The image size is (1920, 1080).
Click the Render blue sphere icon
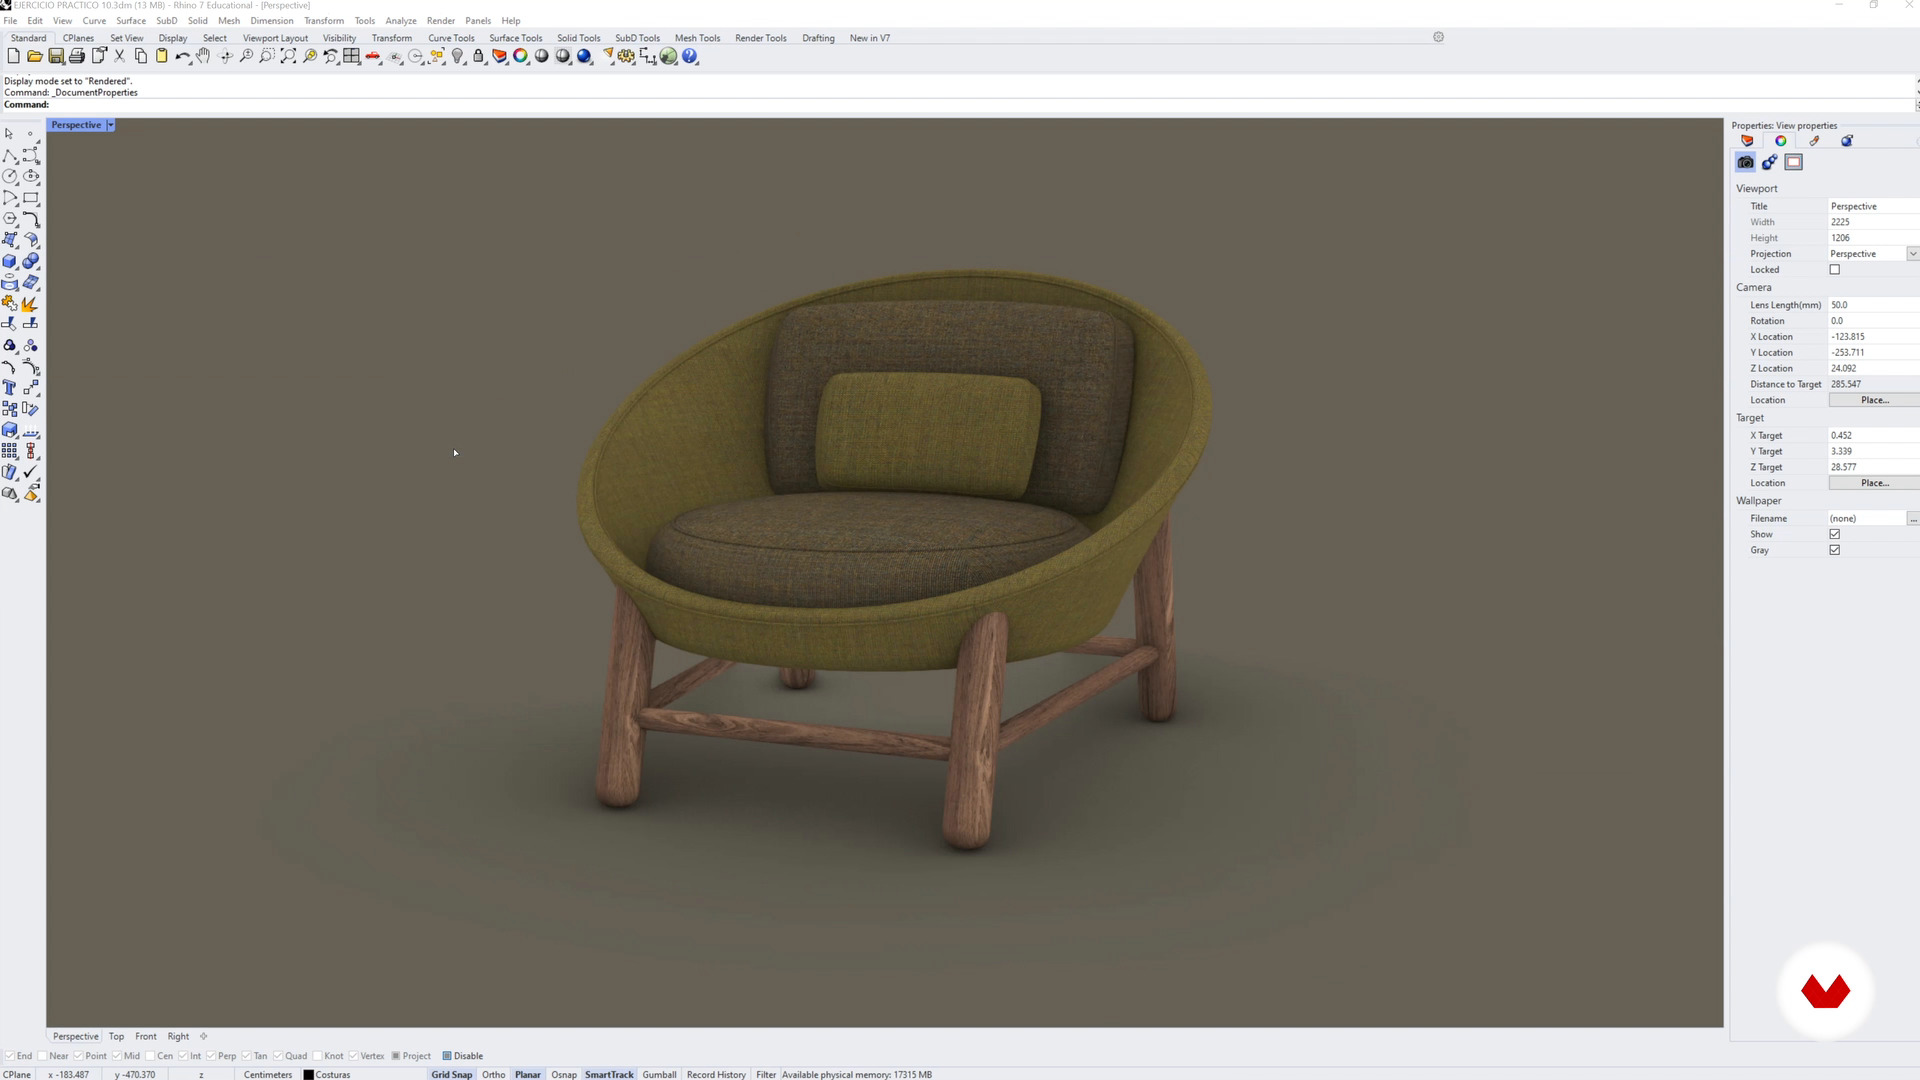pyautogui.click(x=584, y=56)
